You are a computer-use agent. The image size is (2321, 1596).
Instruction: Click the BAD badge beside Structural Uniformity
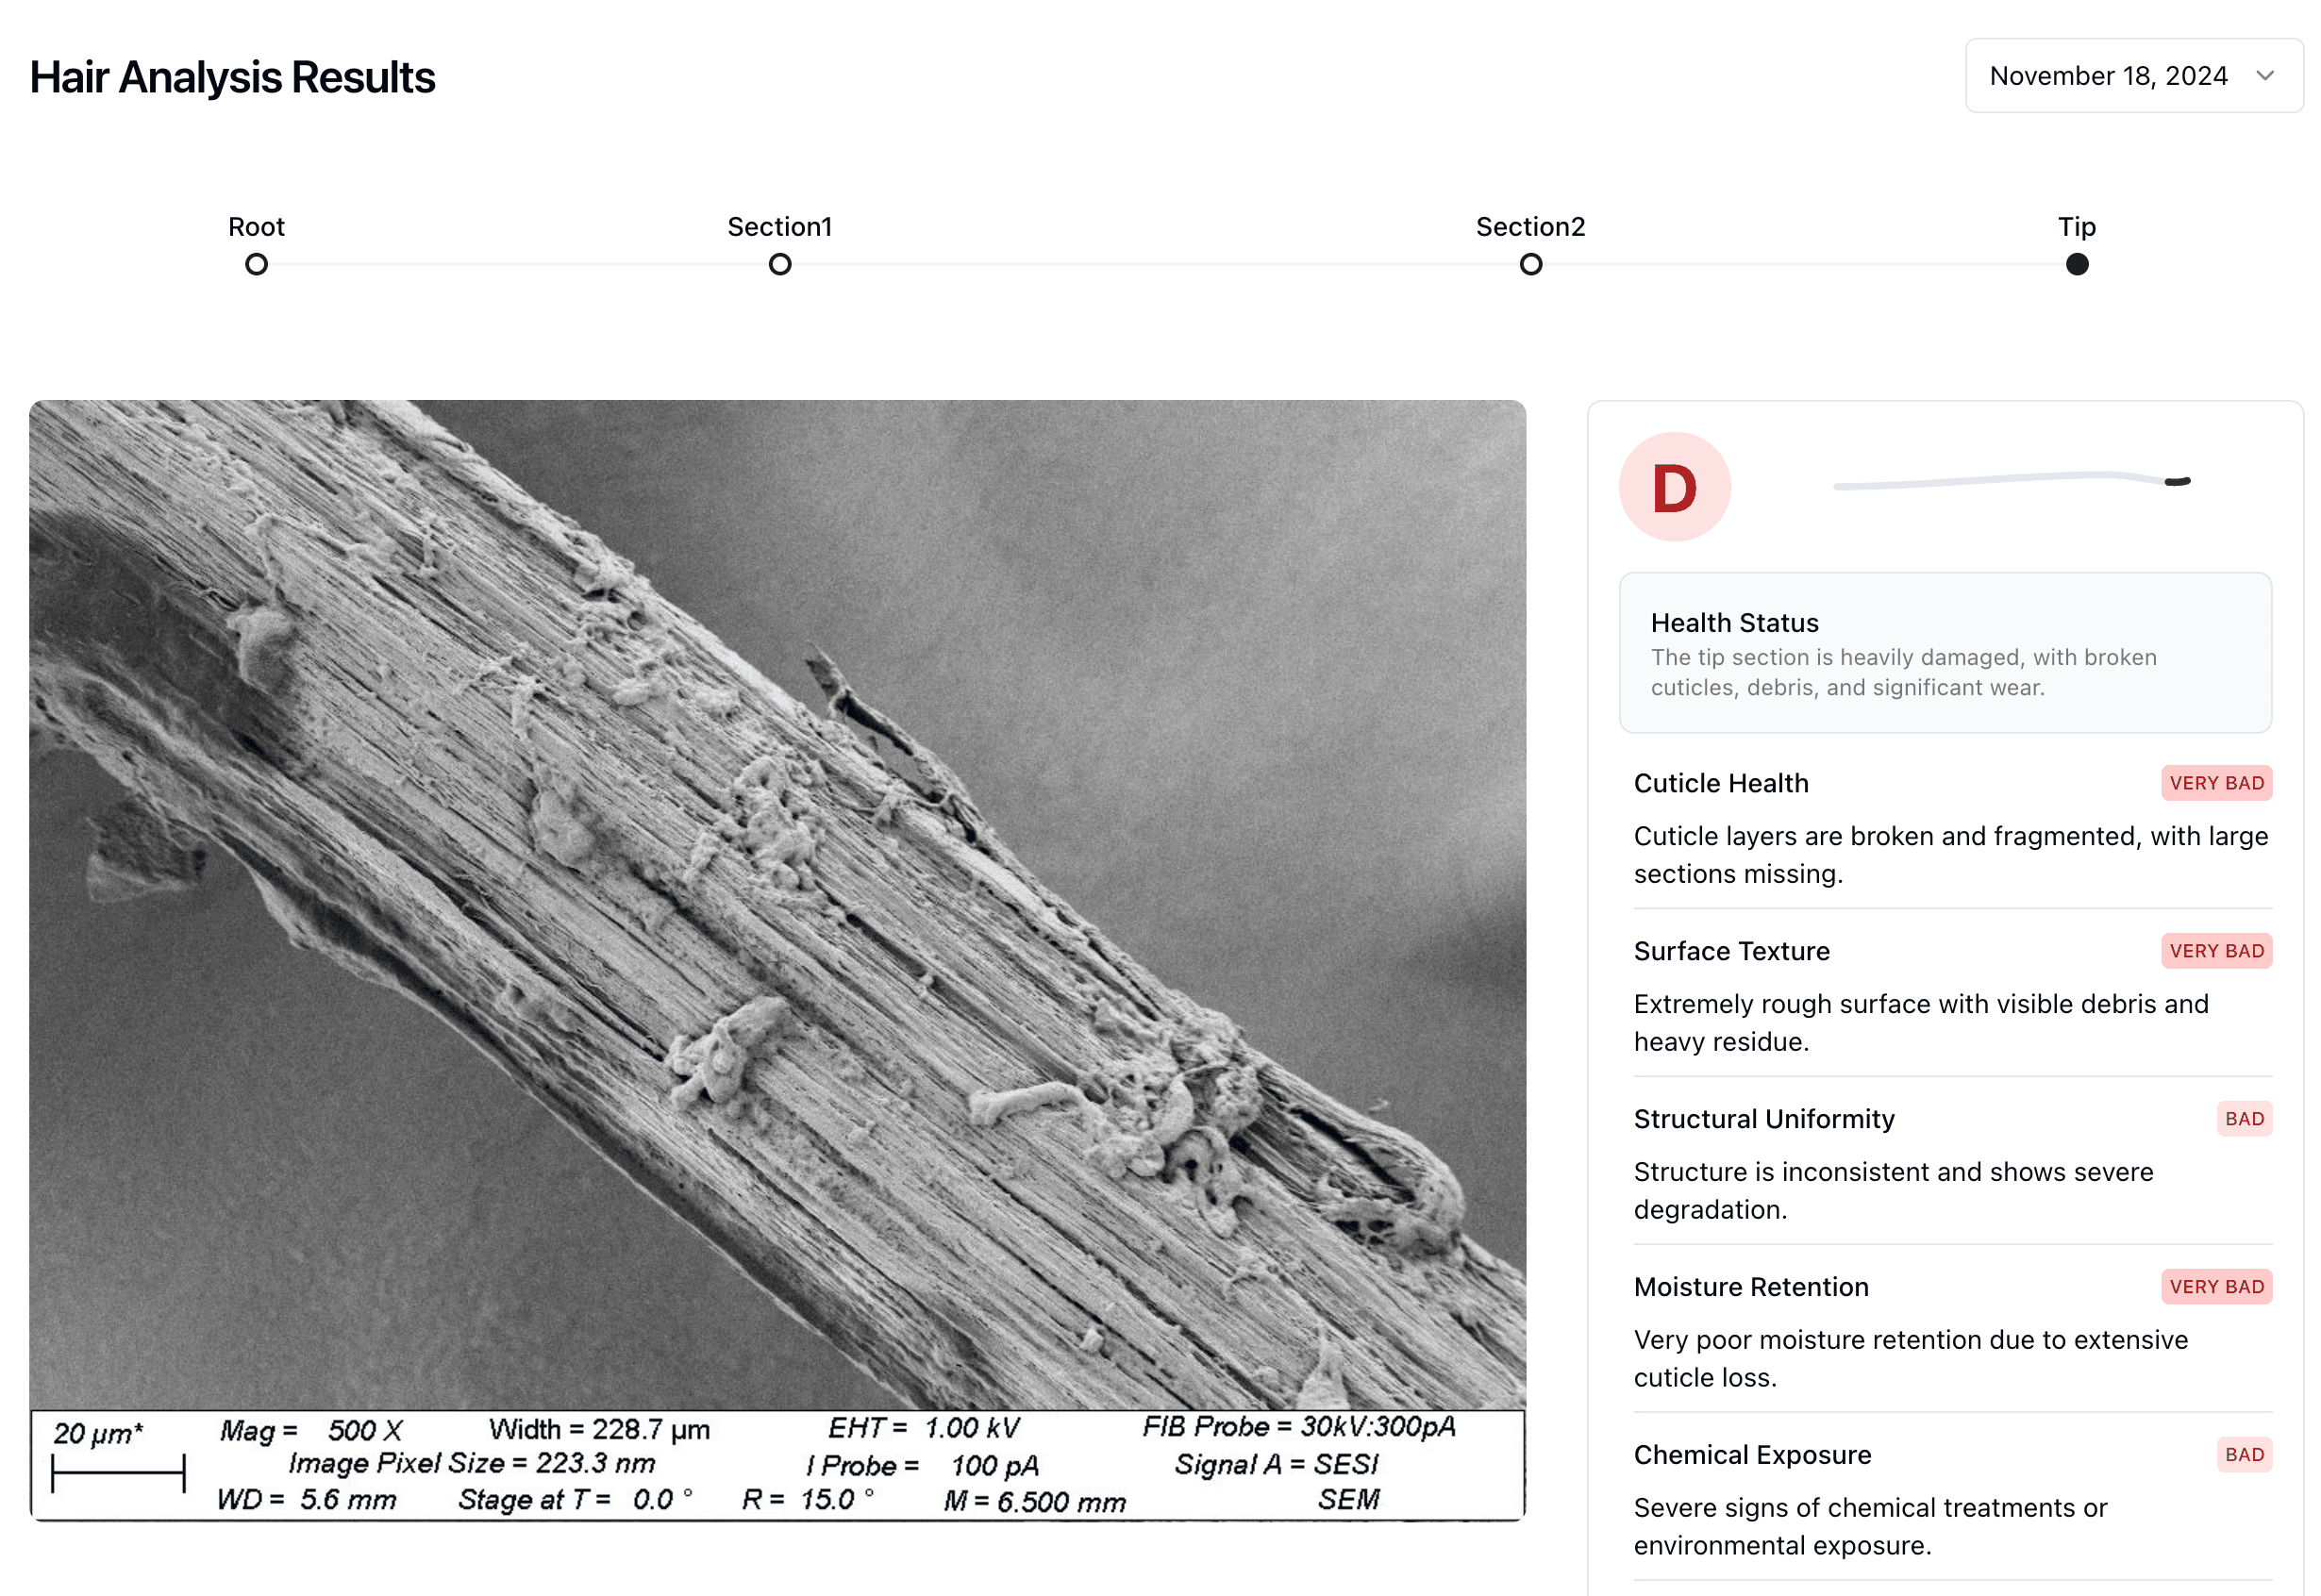click(2243, 1119)
